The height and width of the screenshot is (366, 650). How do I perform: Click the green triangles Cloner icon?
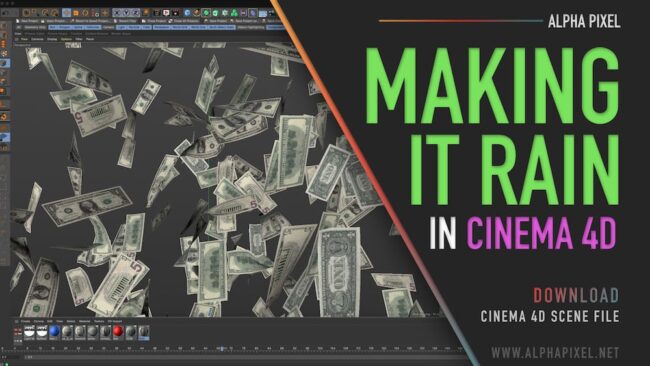pos(234,13)
